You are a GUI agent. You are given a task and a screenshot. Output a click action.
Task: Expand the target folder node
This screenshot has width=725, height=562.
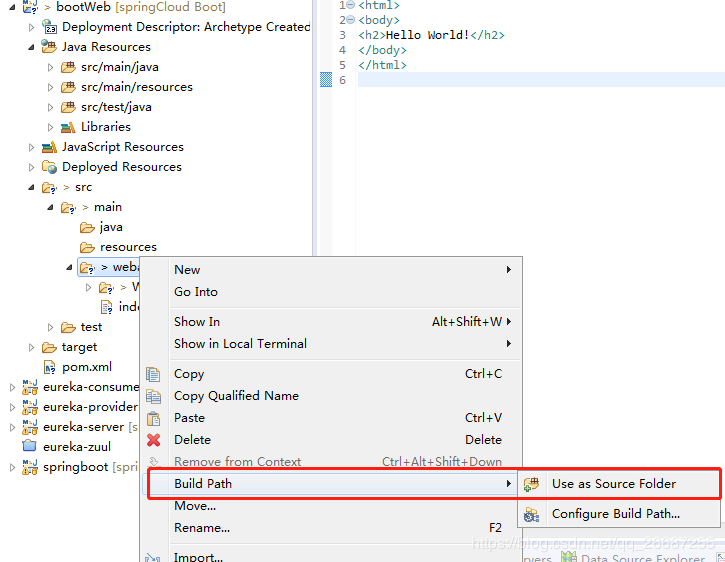tap(32, 347)
